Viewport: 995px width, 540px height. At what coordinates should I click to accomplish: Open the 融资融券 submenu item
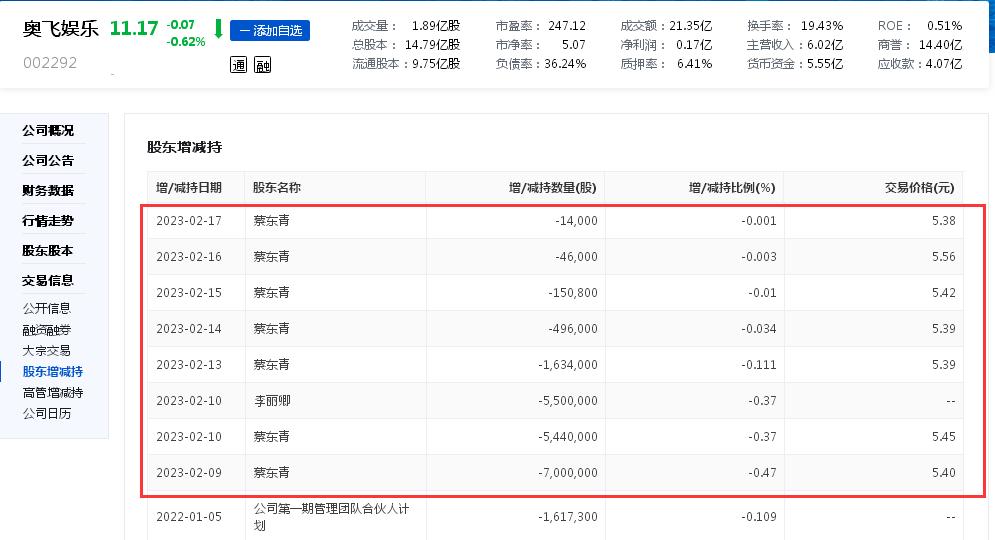pyautogui.click(x=47, y=330)
